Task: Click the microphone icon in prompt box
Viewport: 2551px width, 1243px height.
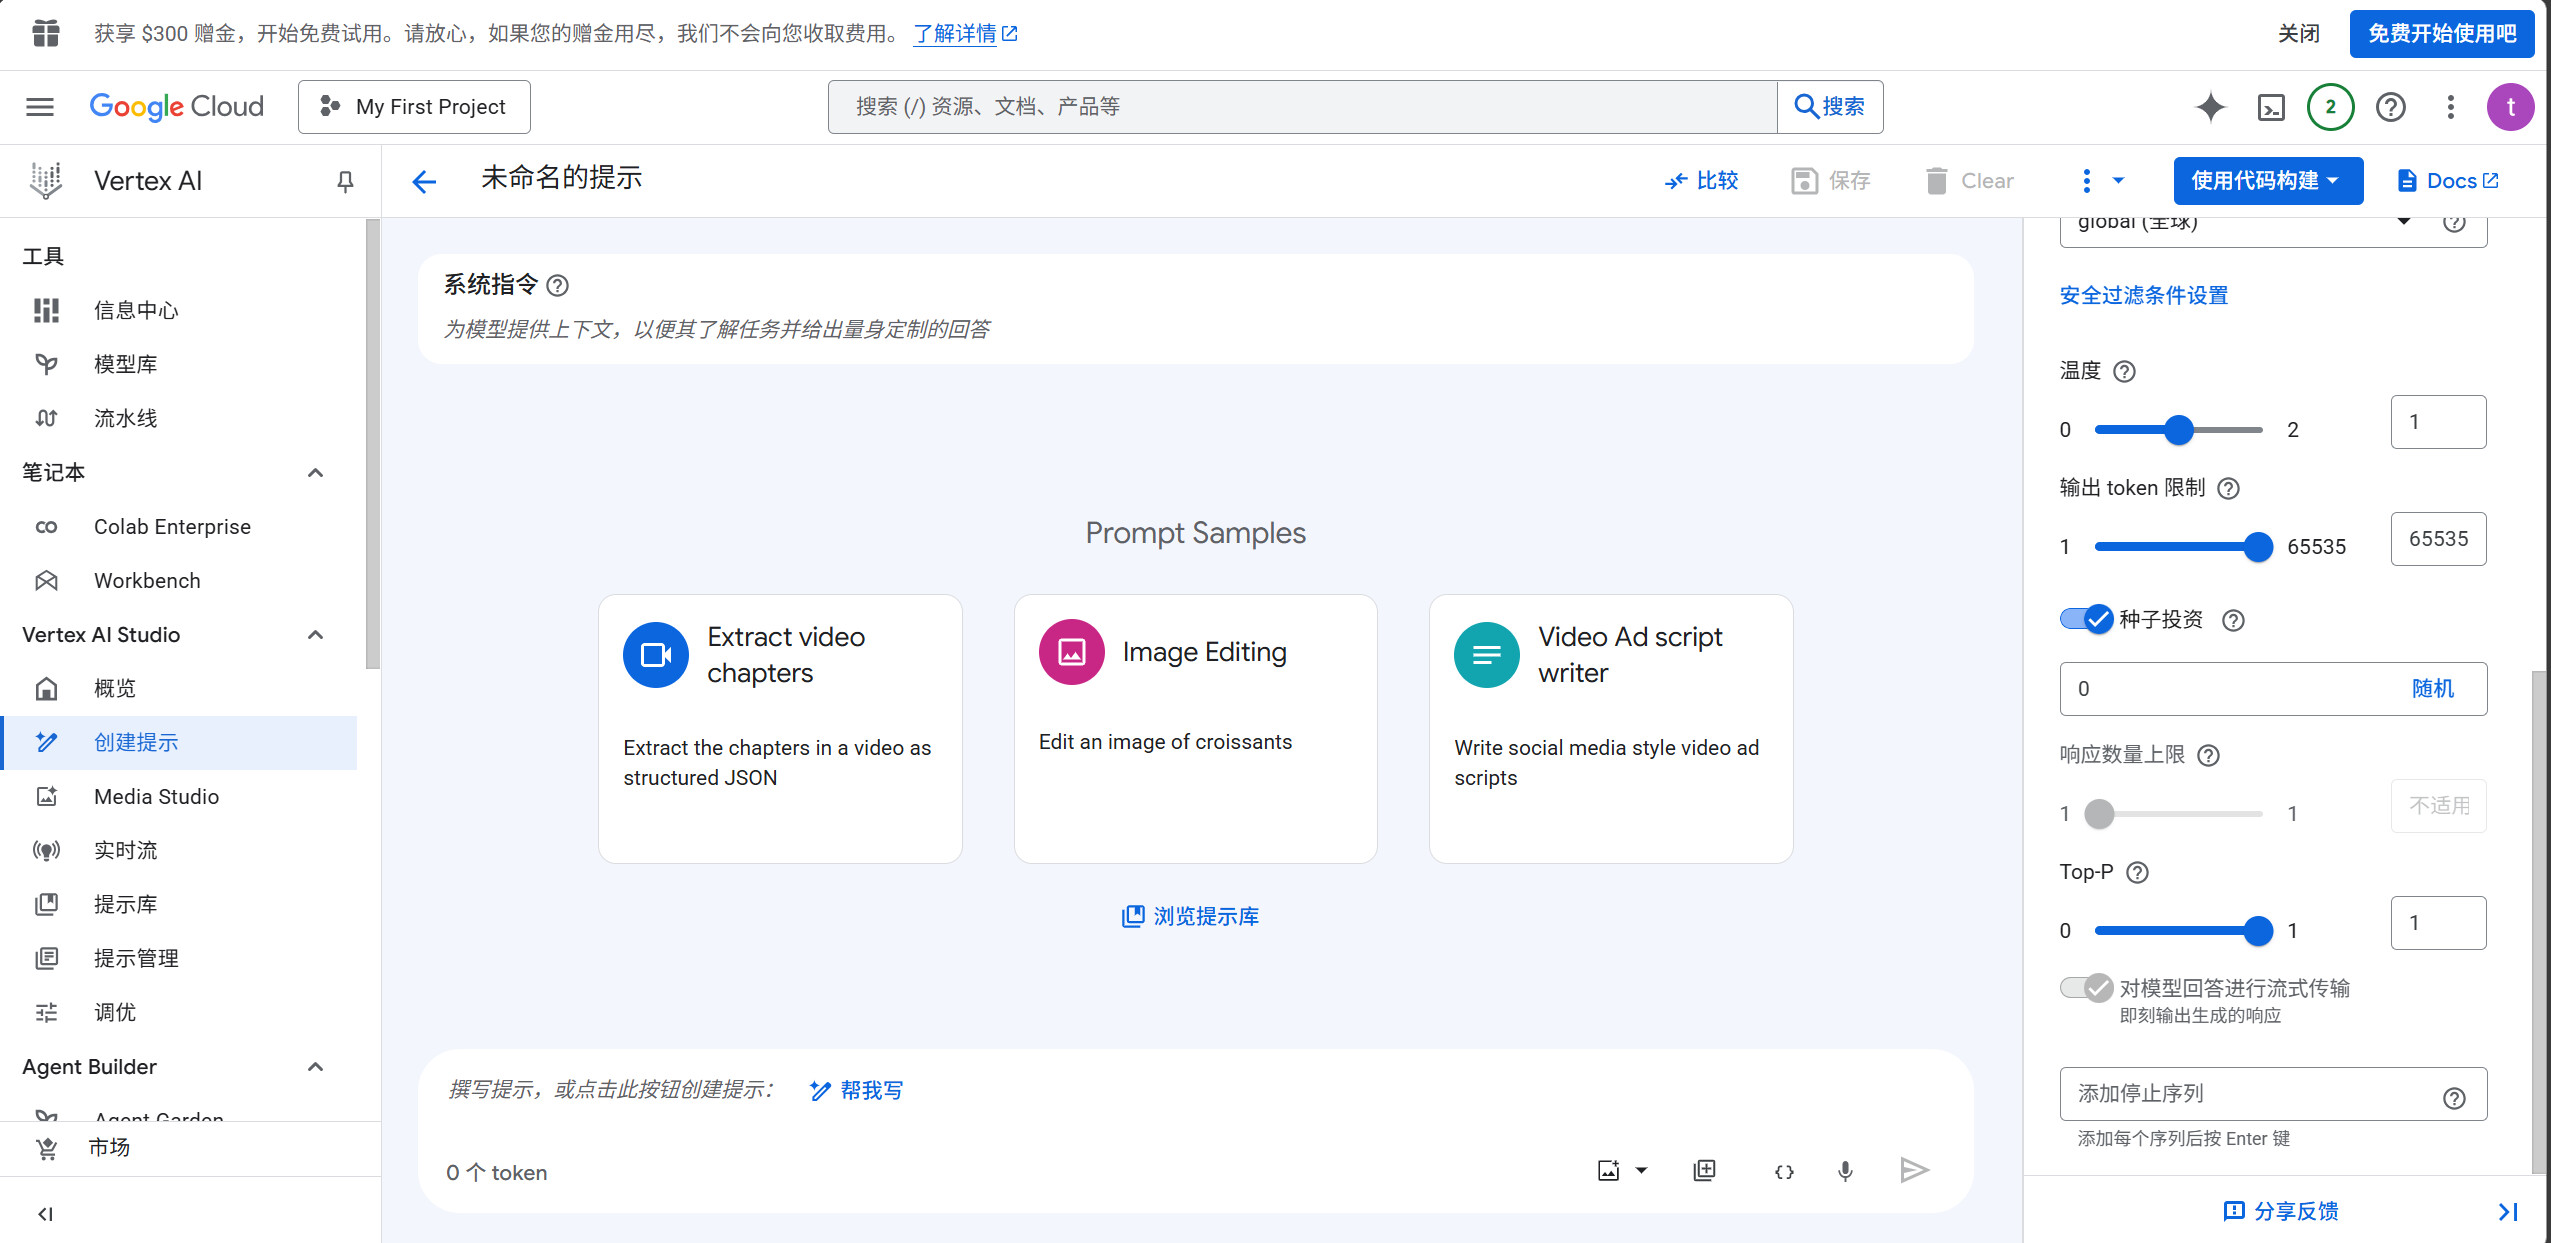Action: pyautogui.click(x=1845, y=1171)
